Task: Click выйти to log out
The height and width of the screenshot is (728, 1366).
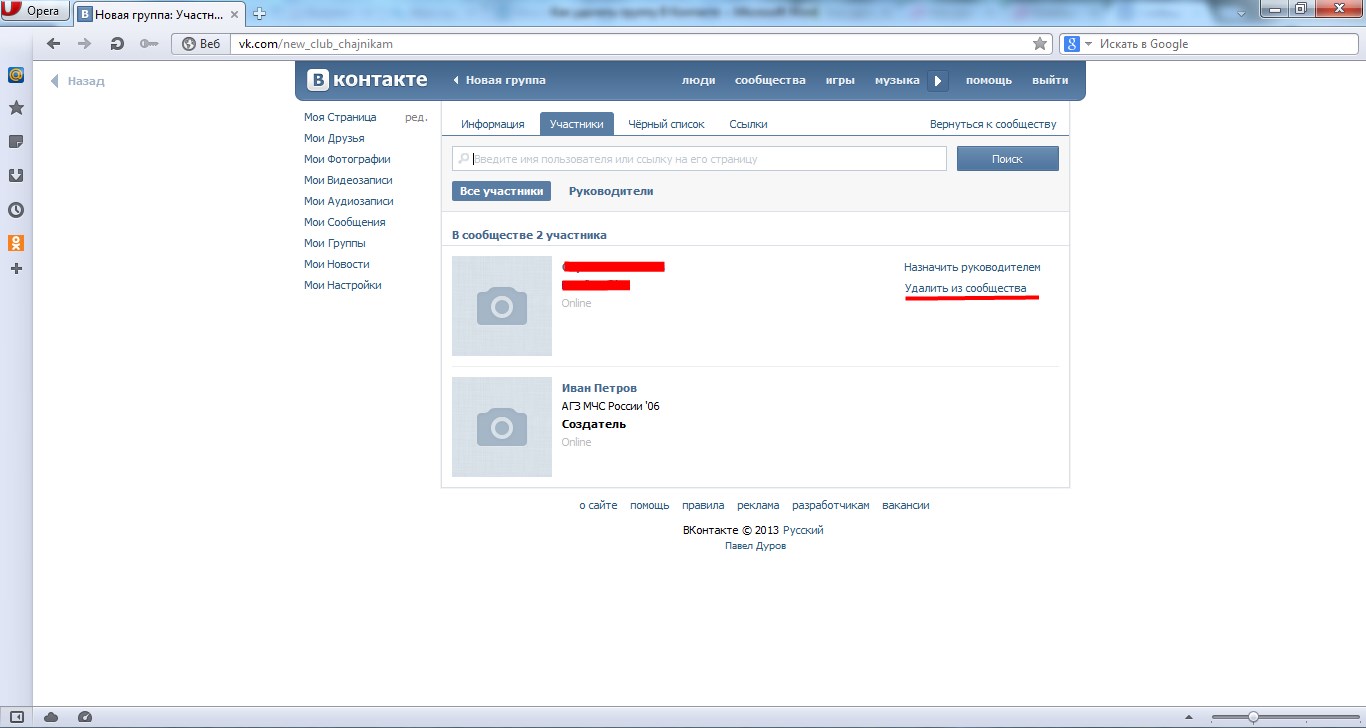Action: pos(1050,80)
